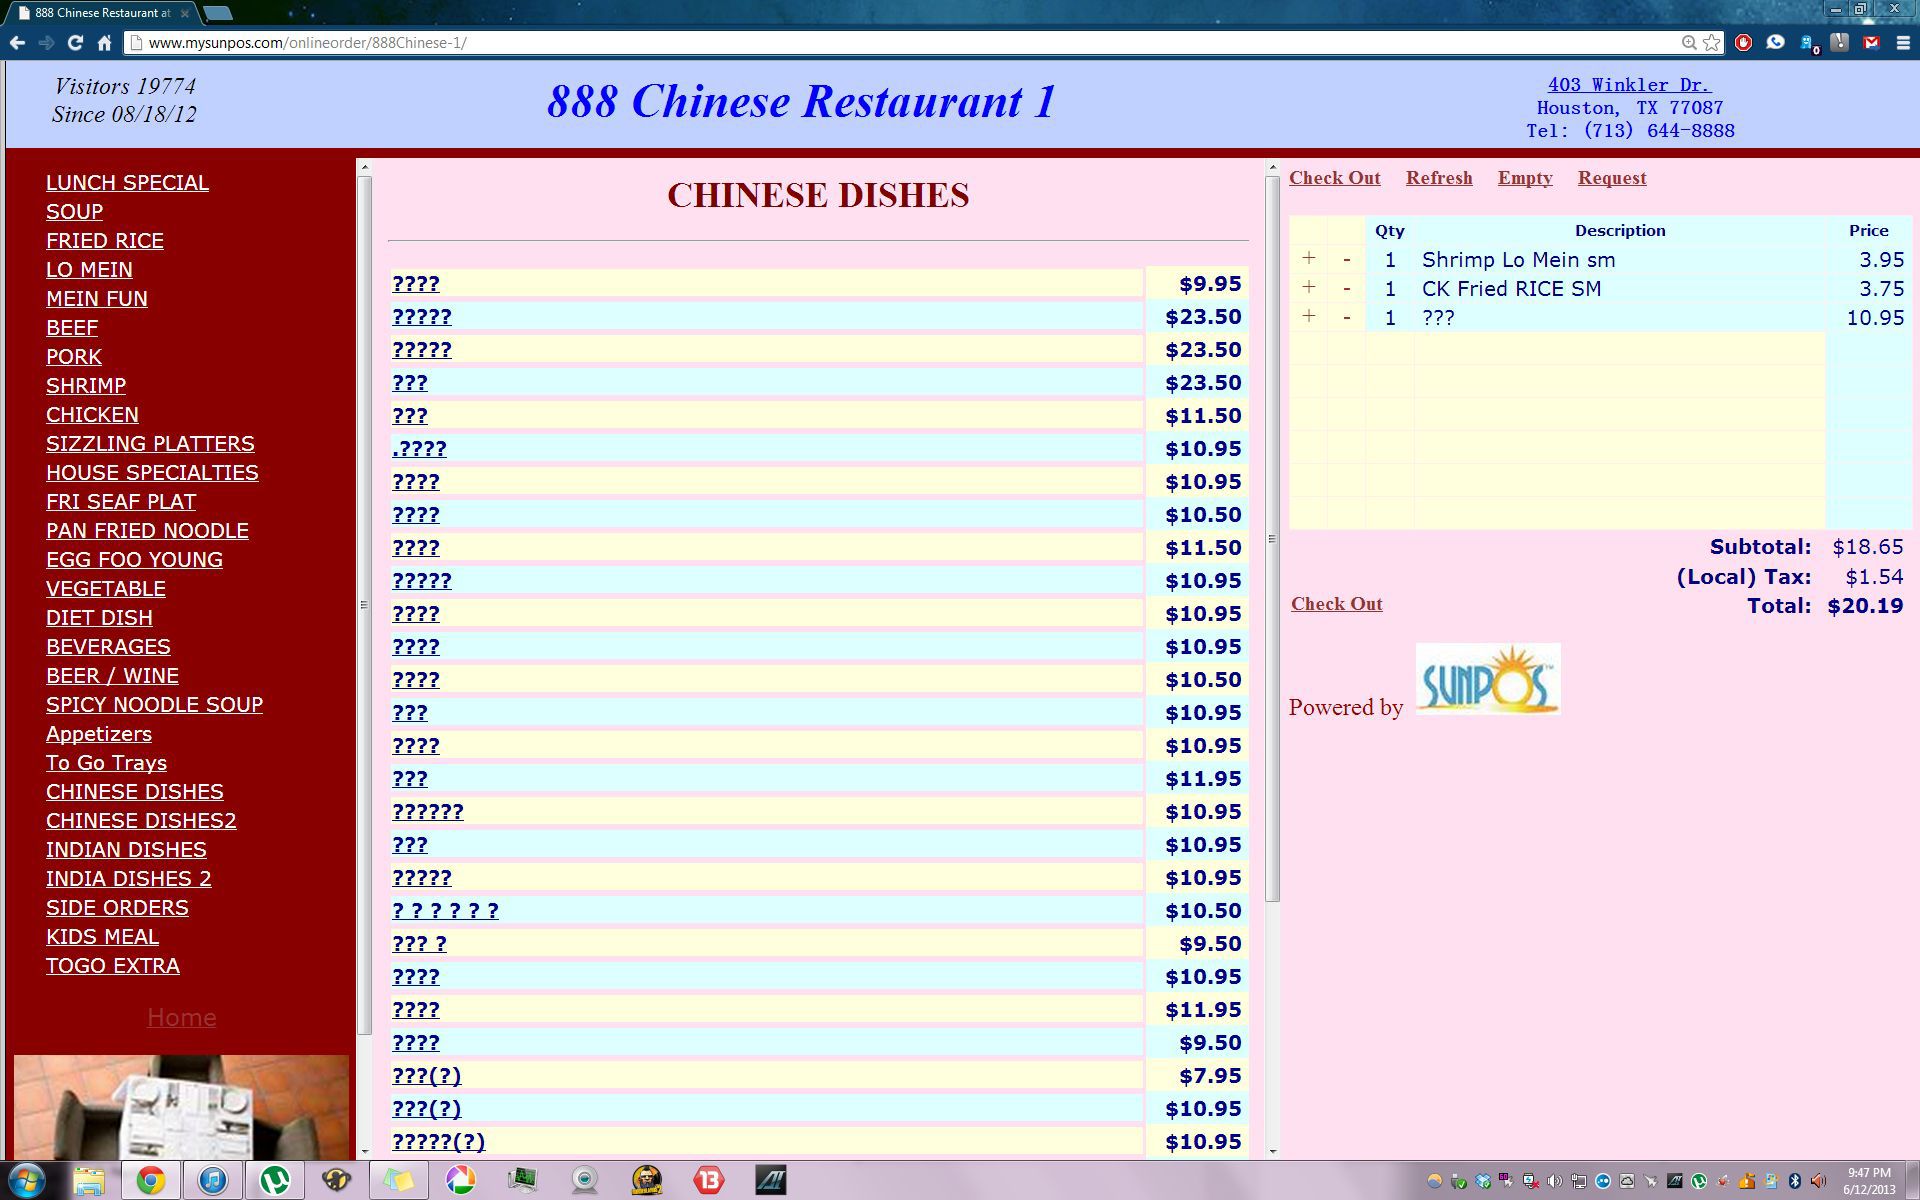Reload the page with the refresh icon

point(75,43)
